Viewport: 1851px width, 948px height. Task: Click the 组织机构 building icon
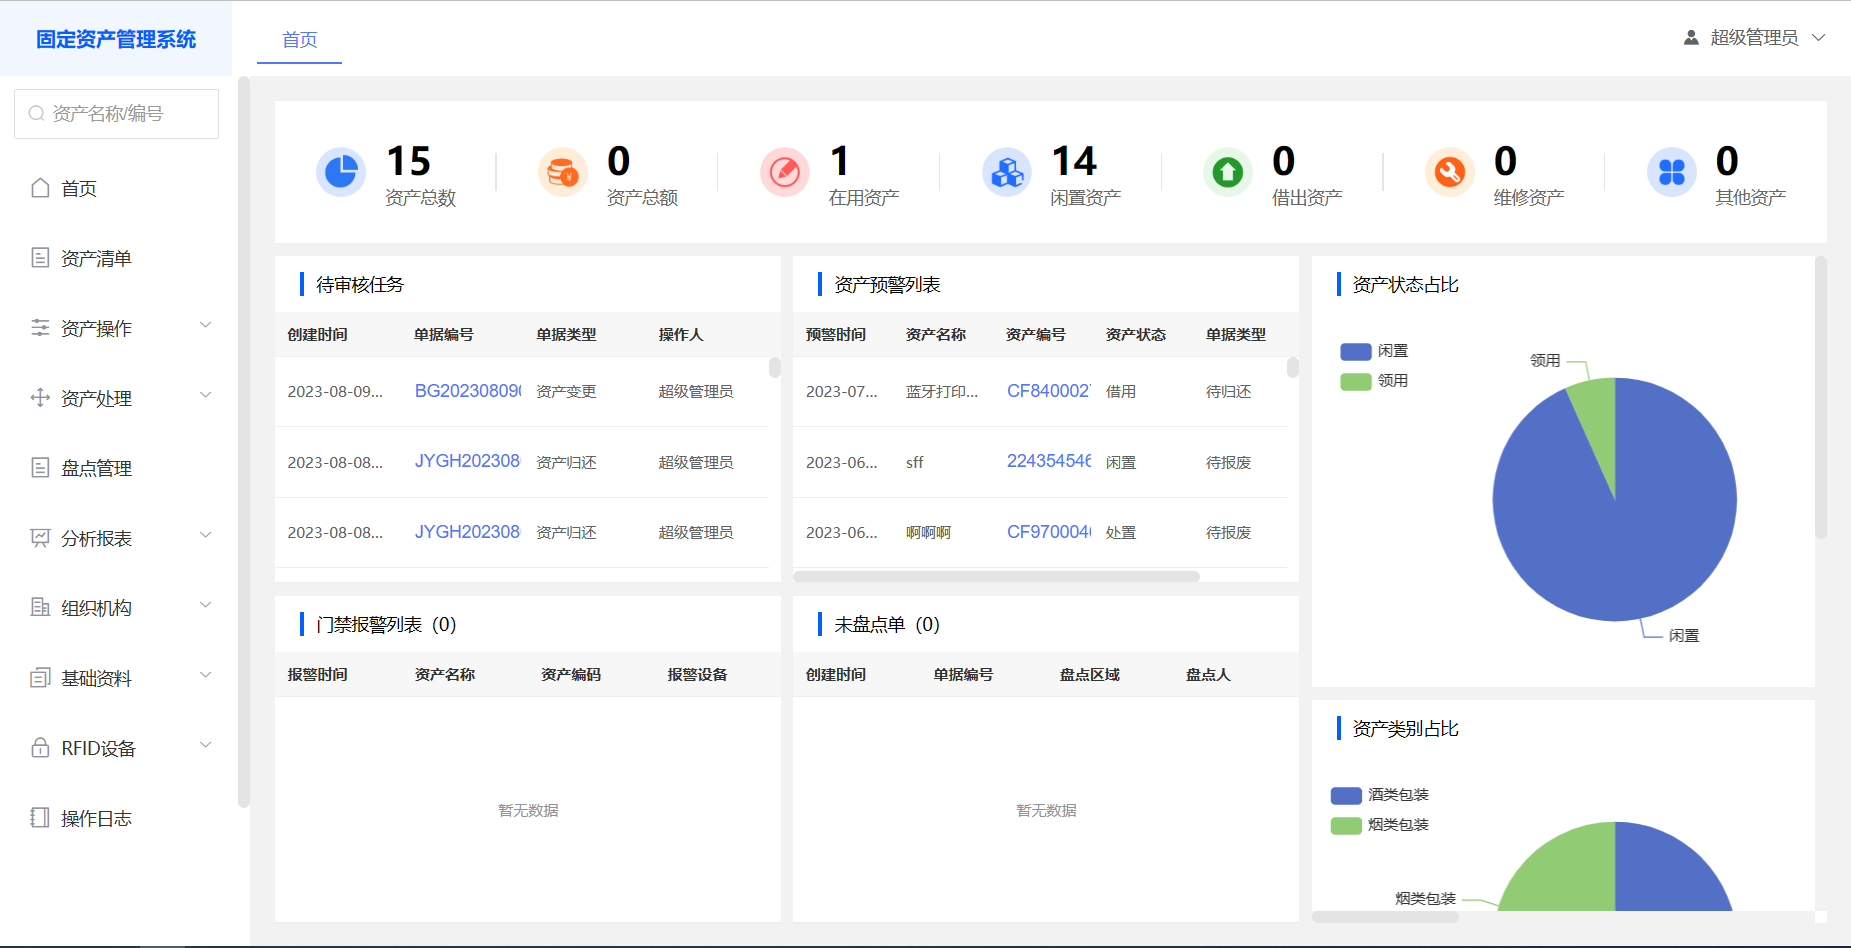point(40,608)
